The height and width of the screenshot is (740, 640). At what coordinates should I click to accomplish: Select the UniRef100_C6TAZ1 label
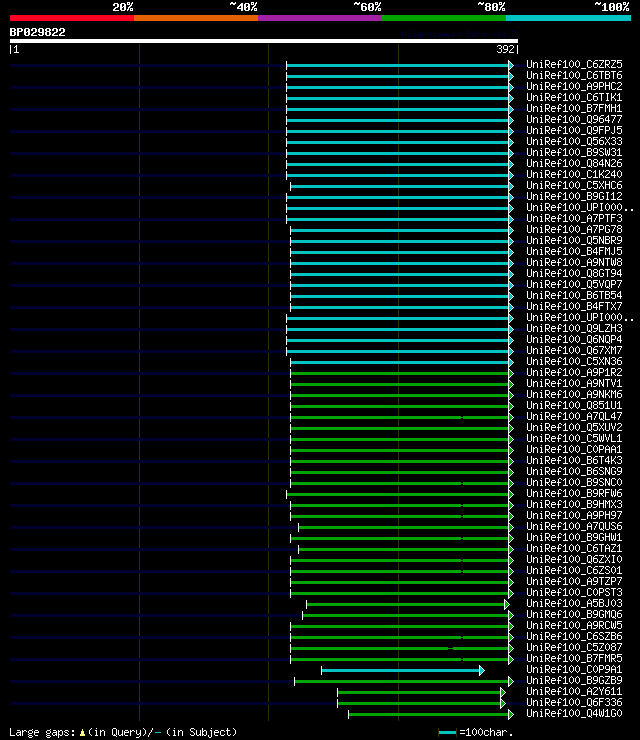tap(574, 549)
